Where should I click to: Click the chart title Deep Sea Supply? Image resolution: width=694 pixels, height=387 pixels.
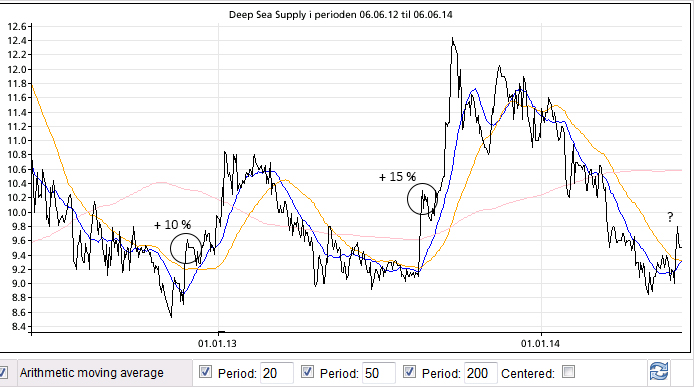pyautogui.click(x=340, y=15)
